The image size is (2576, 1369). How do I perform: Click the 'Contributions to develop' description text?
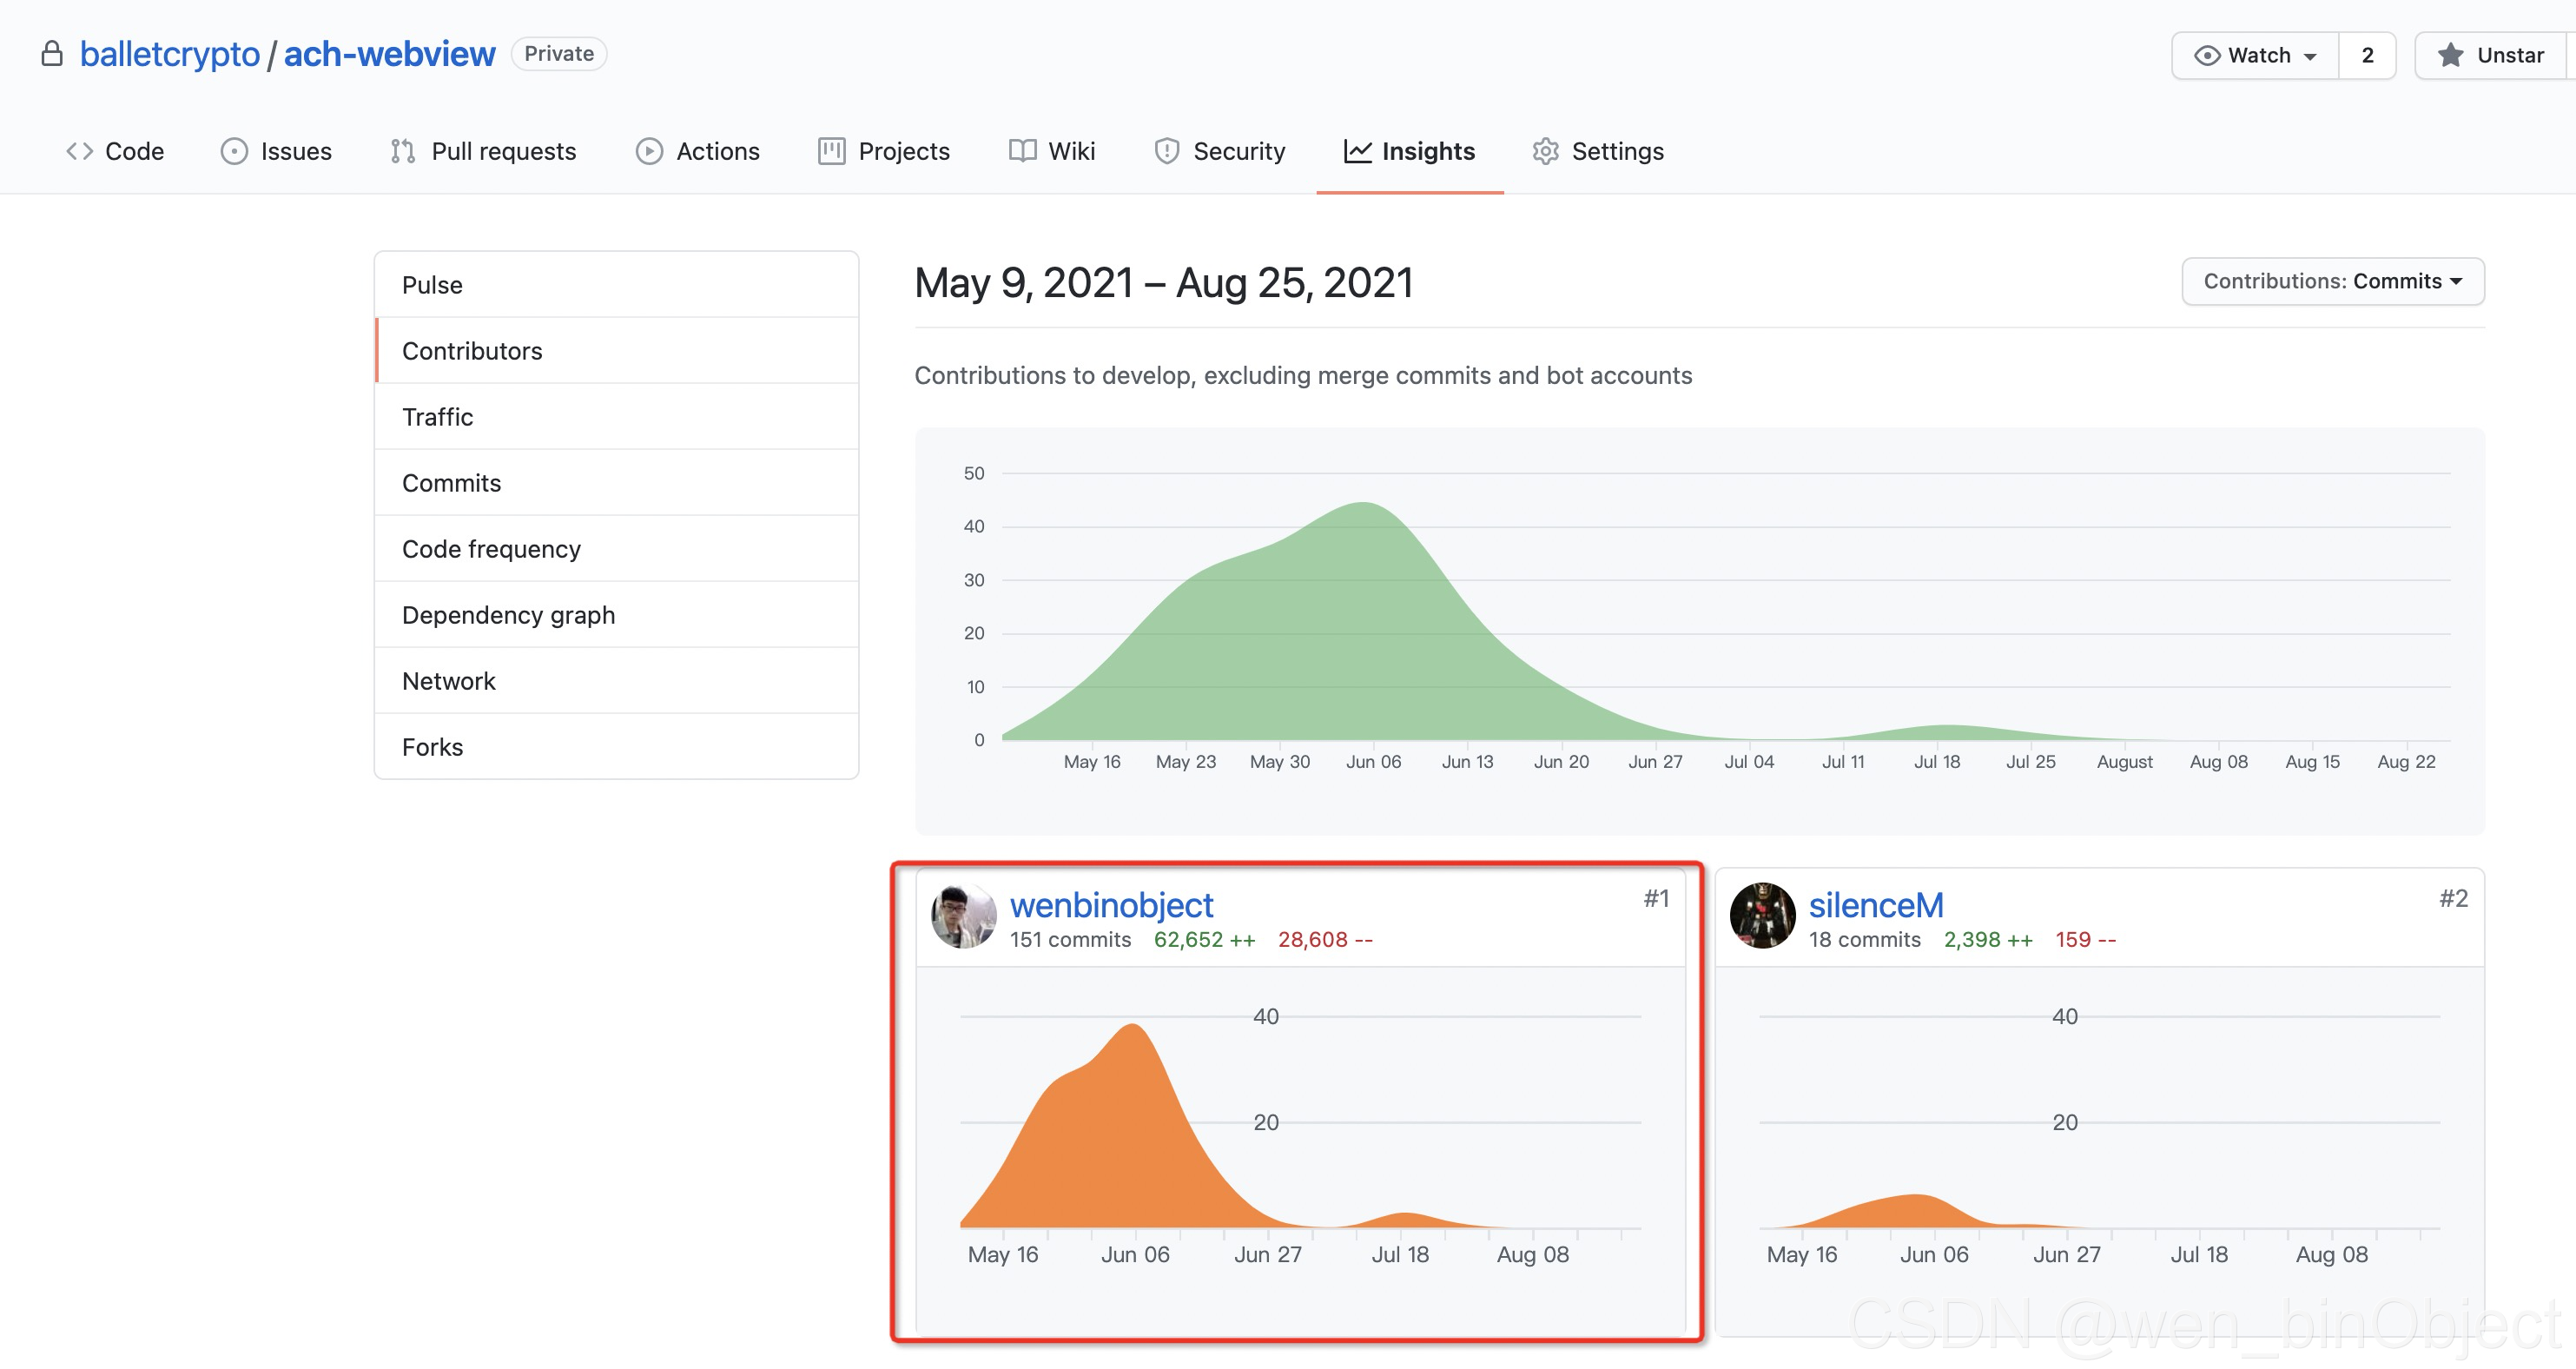click(x=1303, y=376)
